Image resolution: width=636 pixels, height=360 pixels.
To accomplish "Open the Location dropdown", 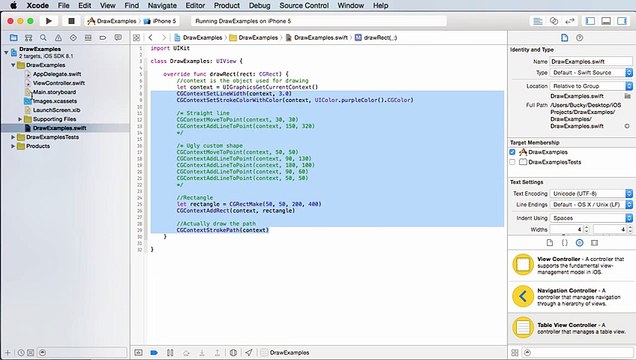I will pos(591,86).
